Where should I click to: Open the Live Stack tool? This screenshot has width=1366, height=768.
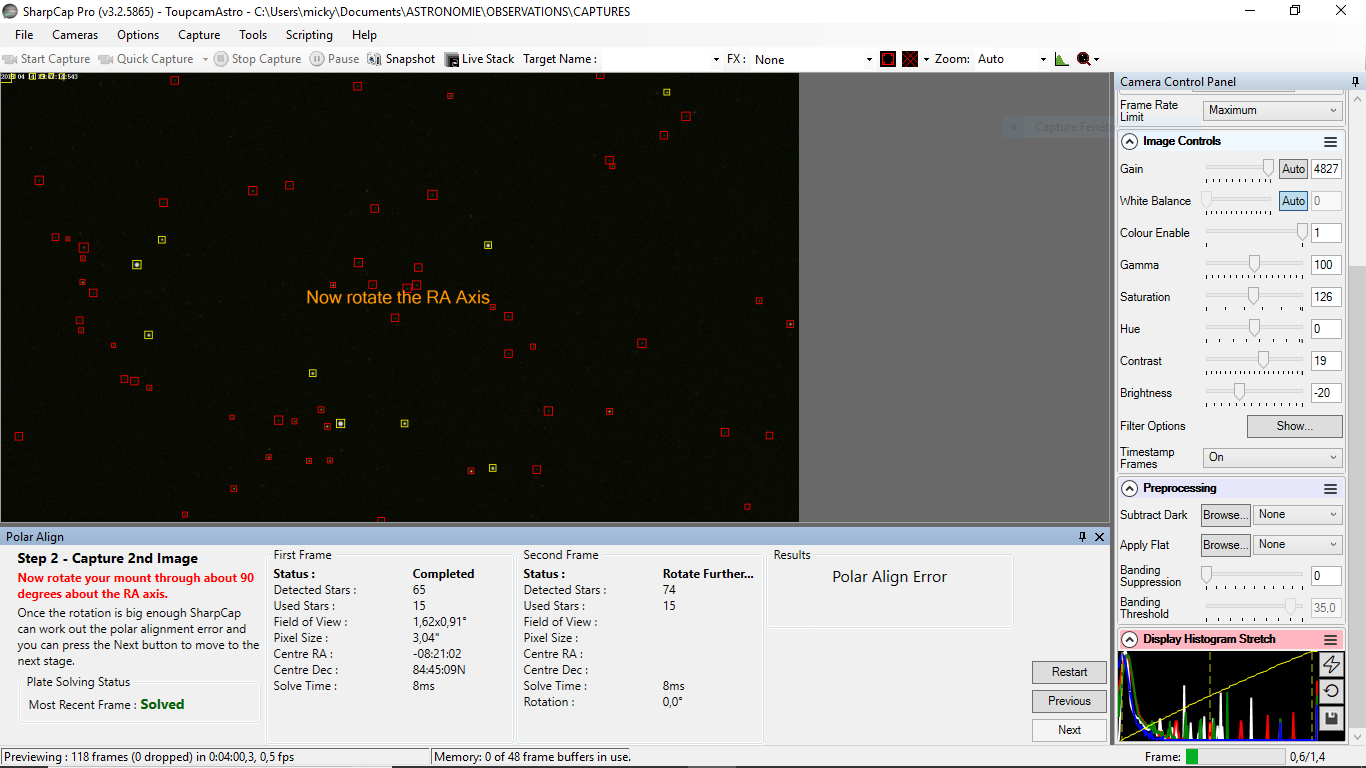[479, 59]
